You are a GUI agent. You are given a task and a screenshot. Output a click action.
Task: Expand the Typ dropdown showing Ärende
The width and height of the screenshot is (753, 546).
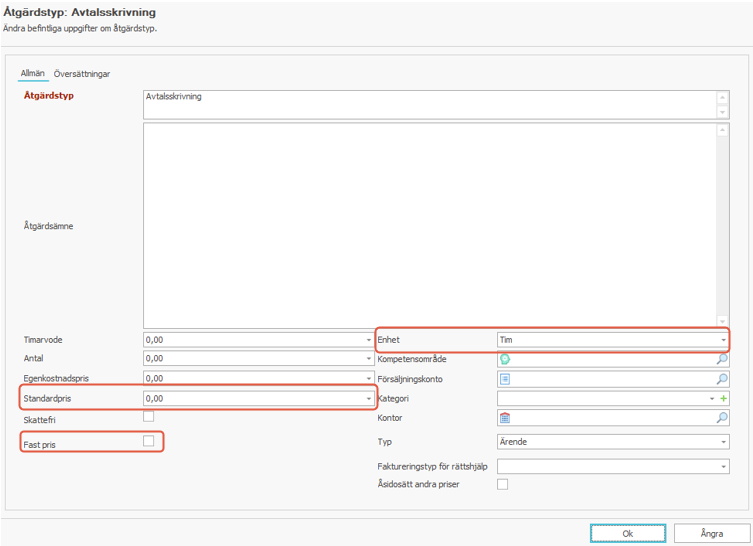723,441
